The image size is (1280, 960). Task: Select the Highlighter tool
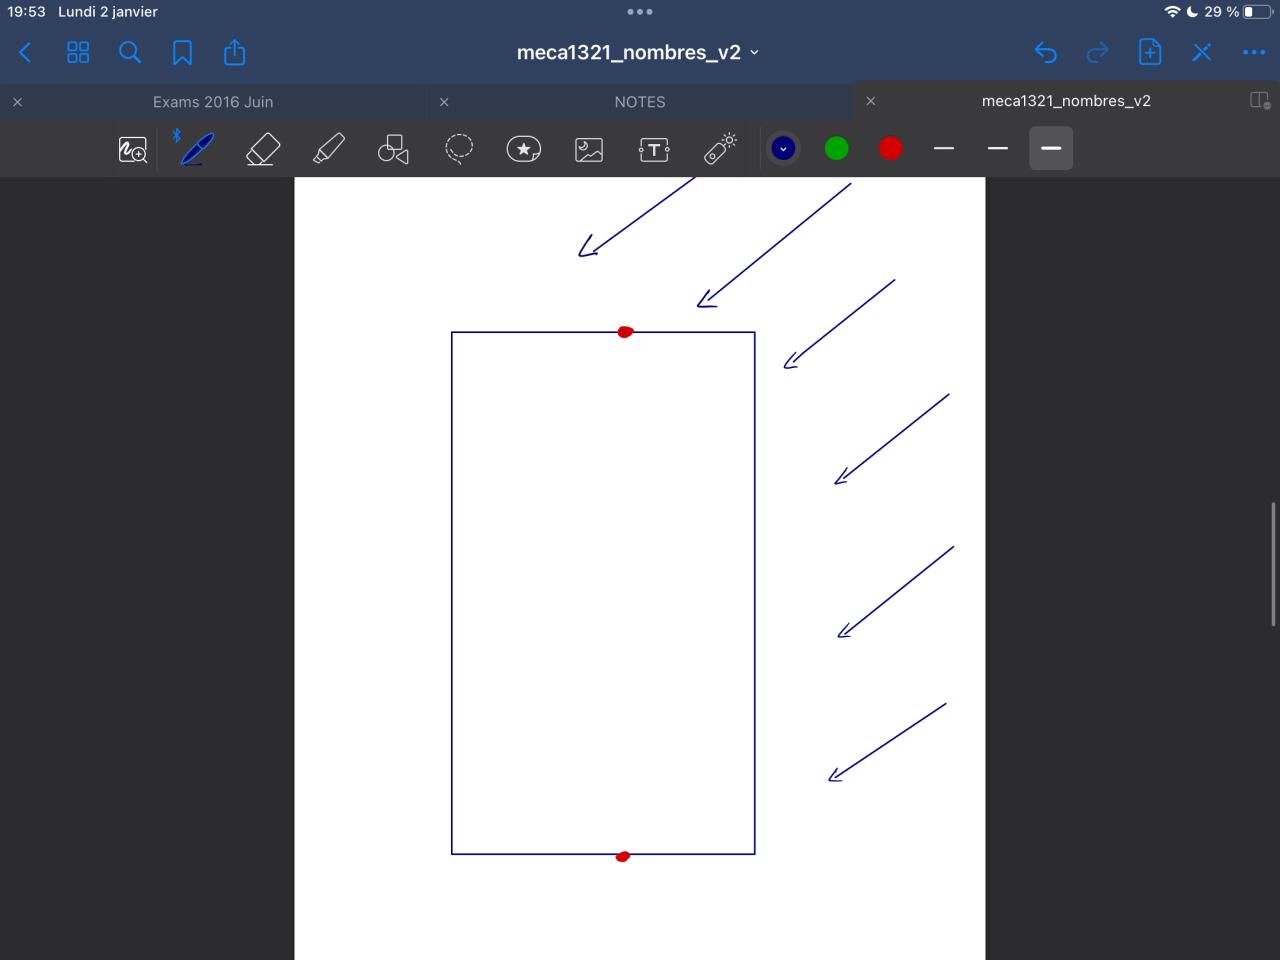tap(328, 149)
